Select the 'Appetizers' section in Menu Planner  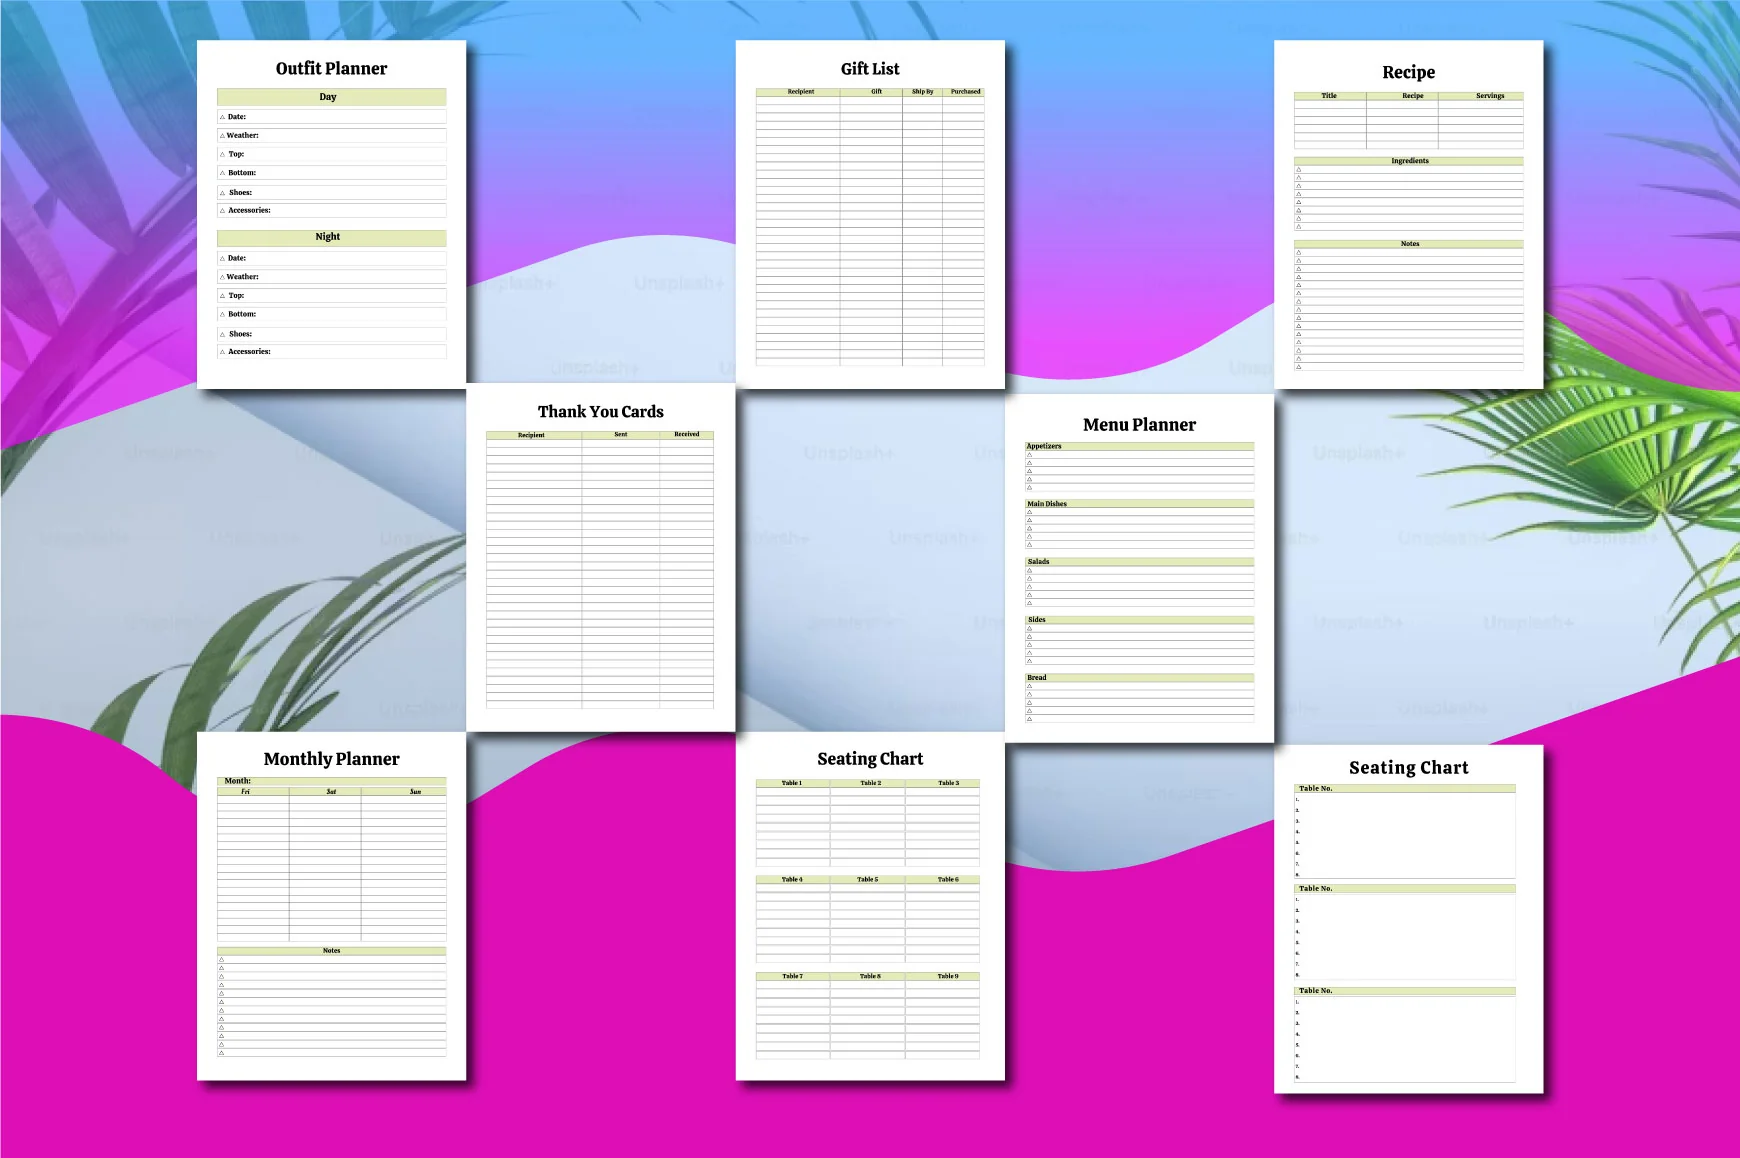coord(1139,446)
